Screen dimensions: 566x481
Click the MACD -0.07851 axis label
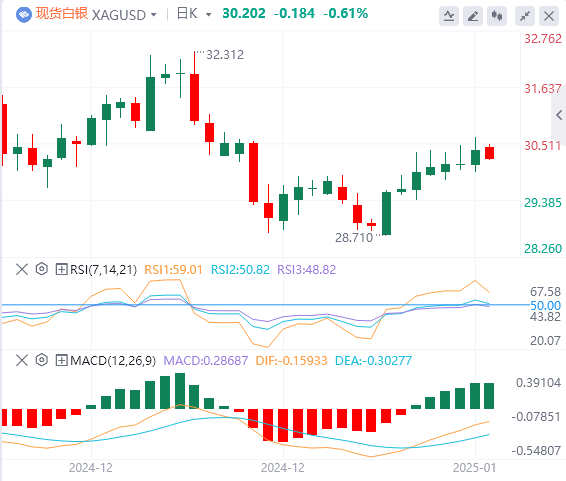[x=536, y=417]
